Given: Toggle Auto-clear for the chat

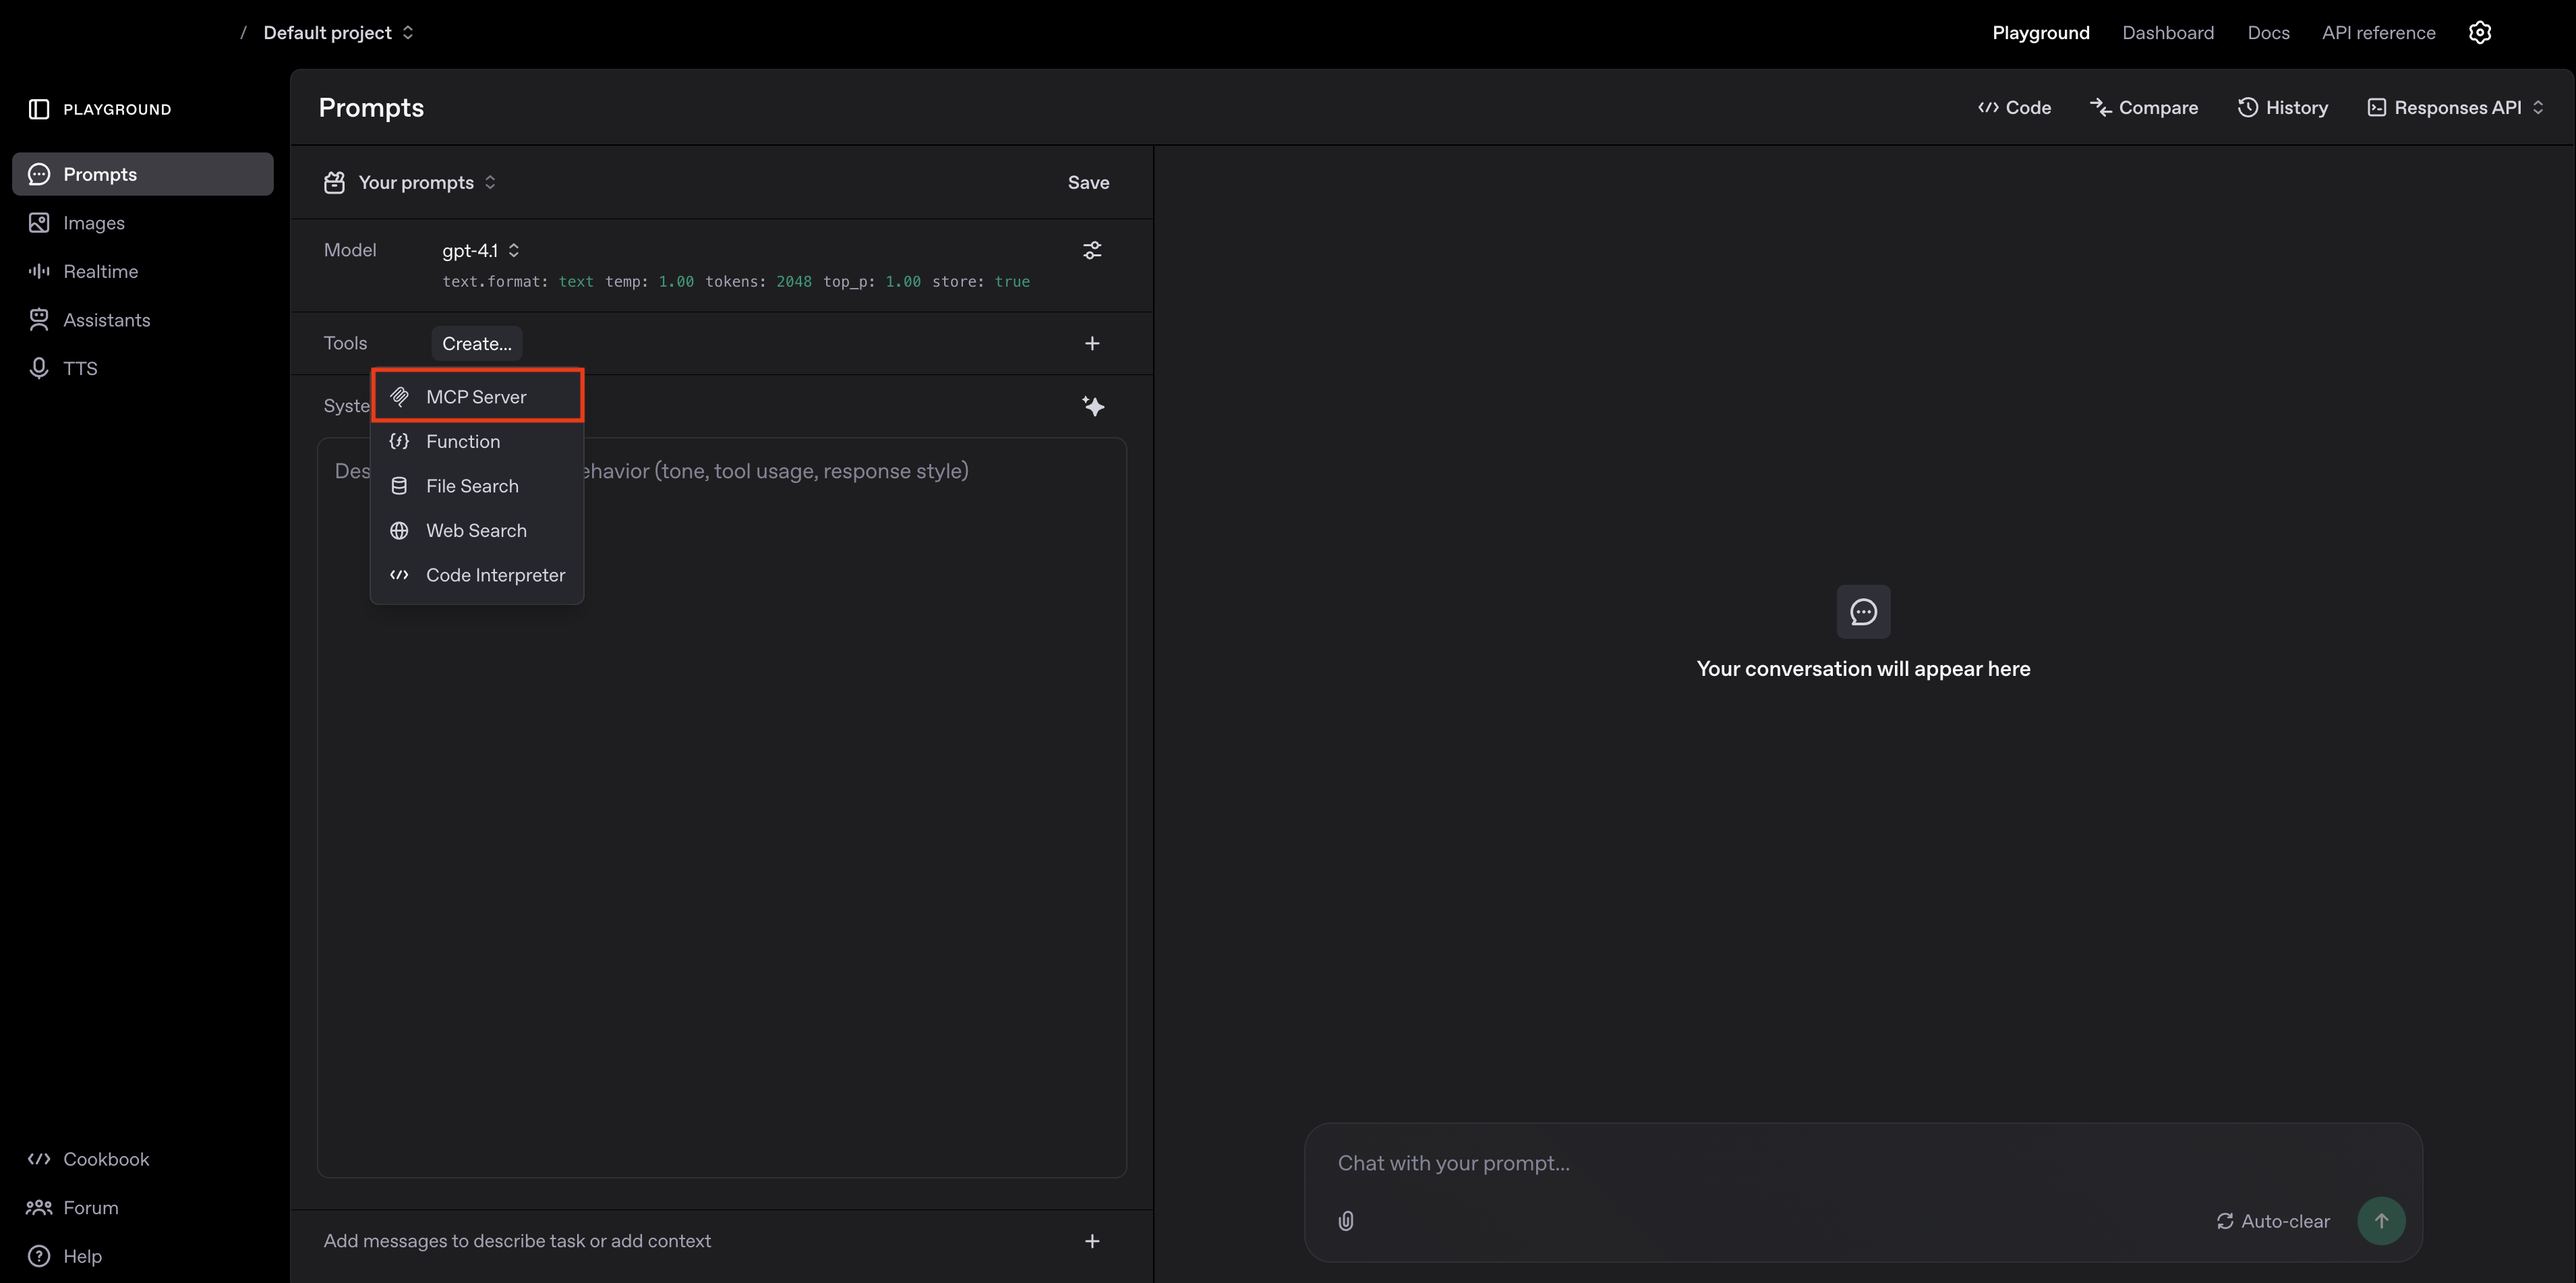Looking at the screenshot, I should pyautogui.click(x=2273, y=1221).
